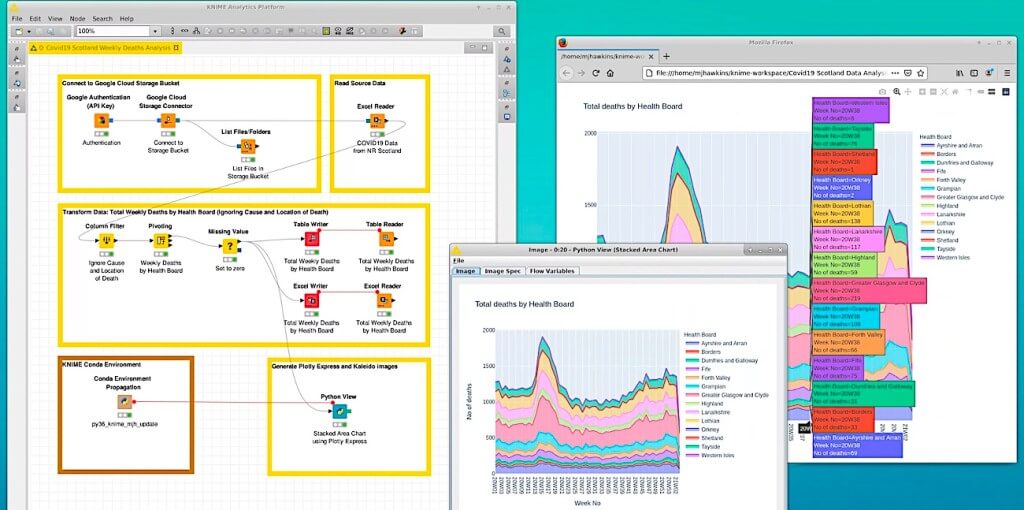Image resolution: width=1024 pixels, height=510 pixels.
Task: Click the New workflow icon in KNIME toolbar
Action: (x=19, y=31)
